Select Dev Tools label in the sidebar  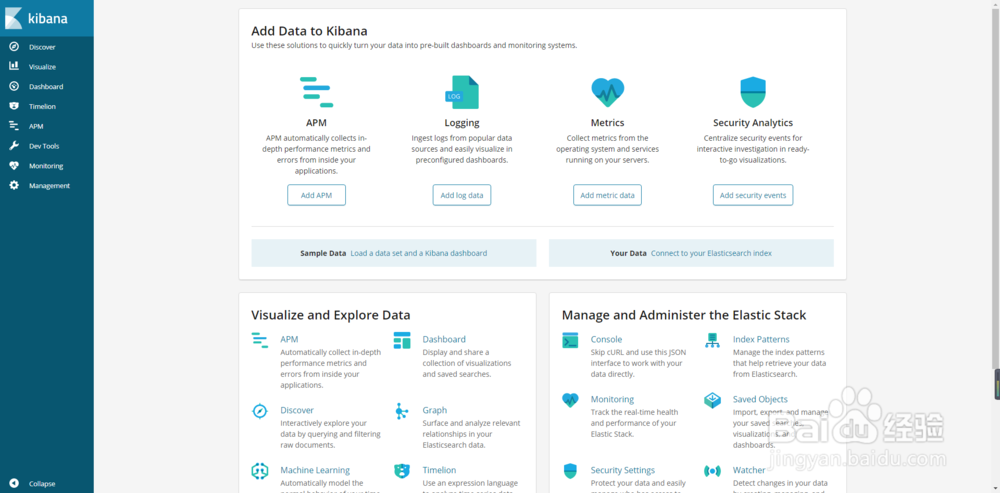[44, 146]
